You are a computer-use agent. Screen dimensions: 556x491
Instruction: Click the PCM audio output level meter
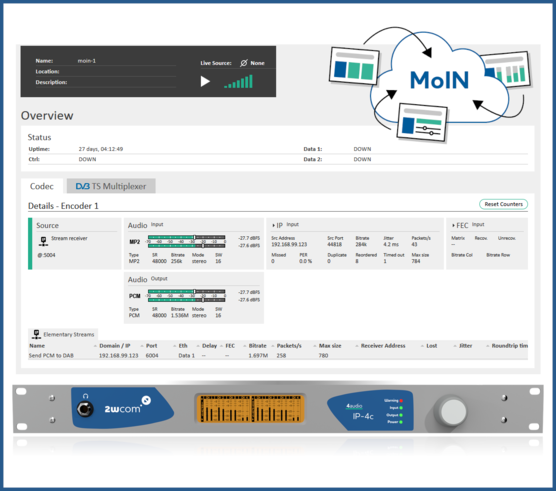(x=187, y=296)
